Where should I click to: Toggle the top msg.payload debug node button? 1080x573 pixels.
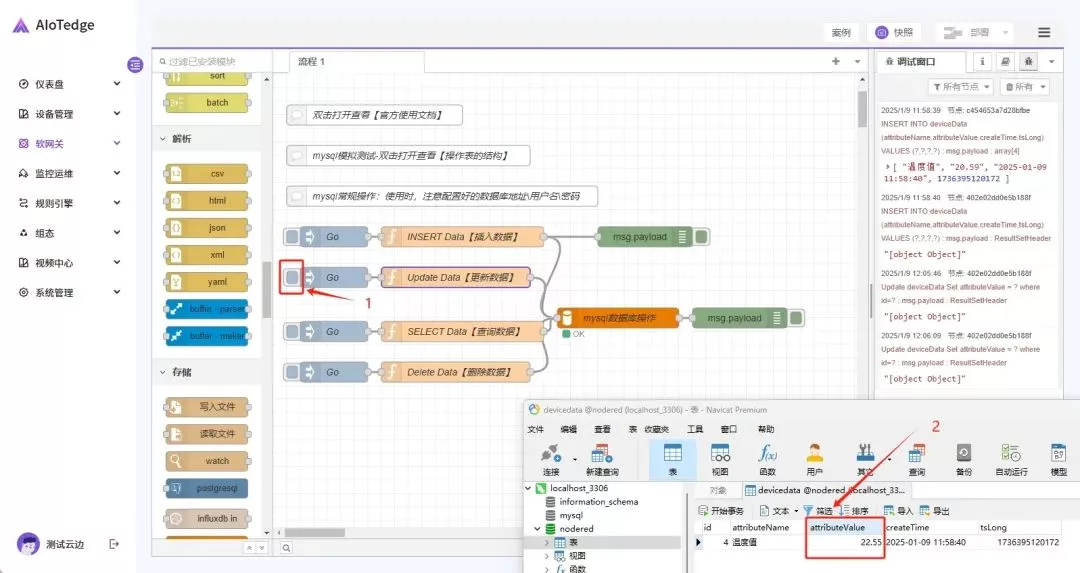702,237
